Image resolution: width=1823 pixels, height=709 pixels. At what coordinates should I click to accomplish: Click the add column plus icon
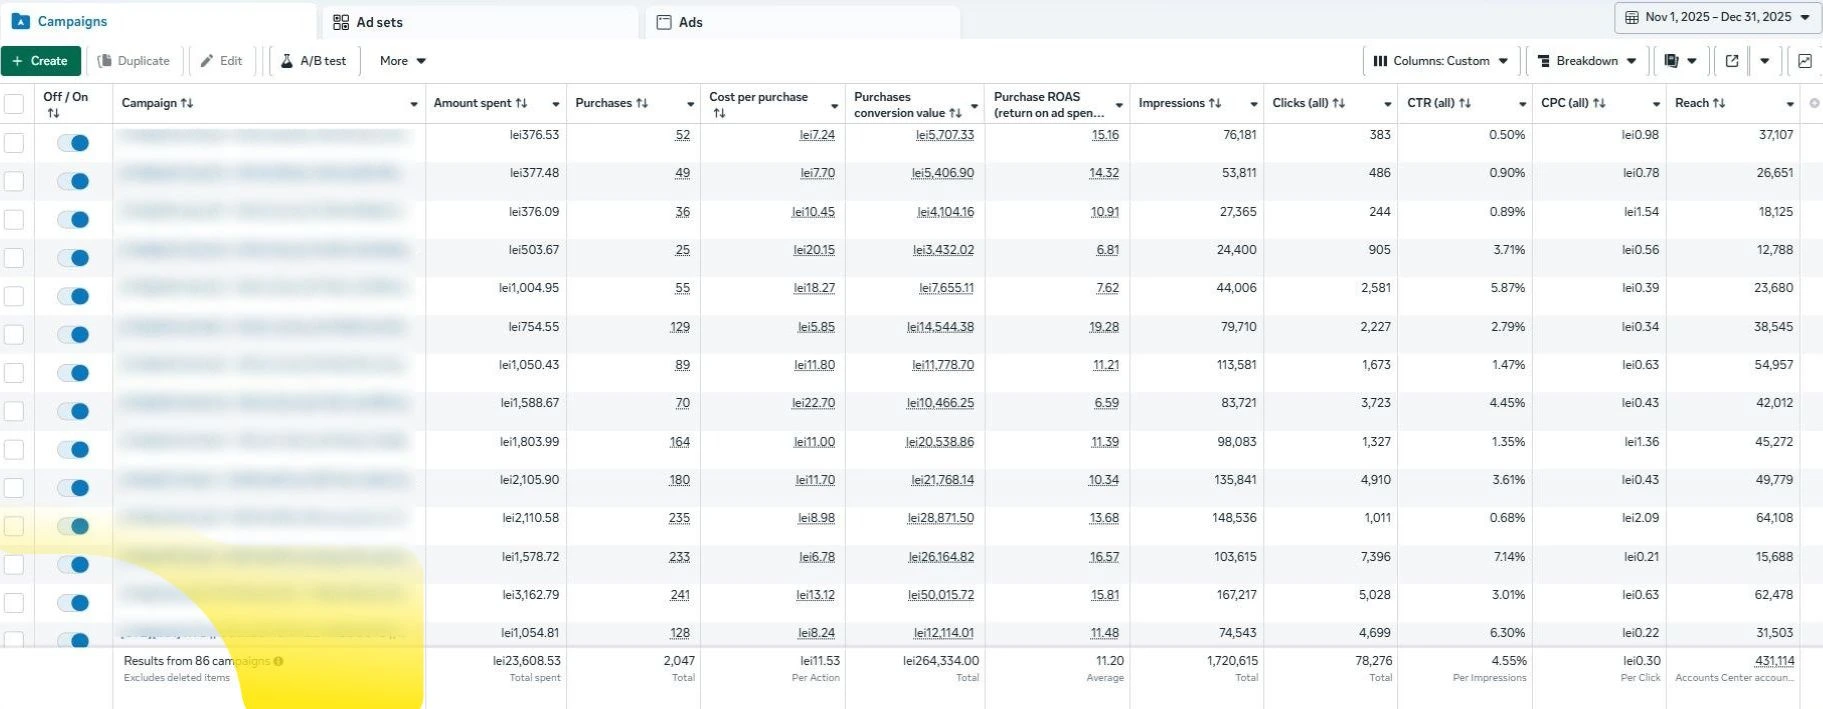(1814, 103)
